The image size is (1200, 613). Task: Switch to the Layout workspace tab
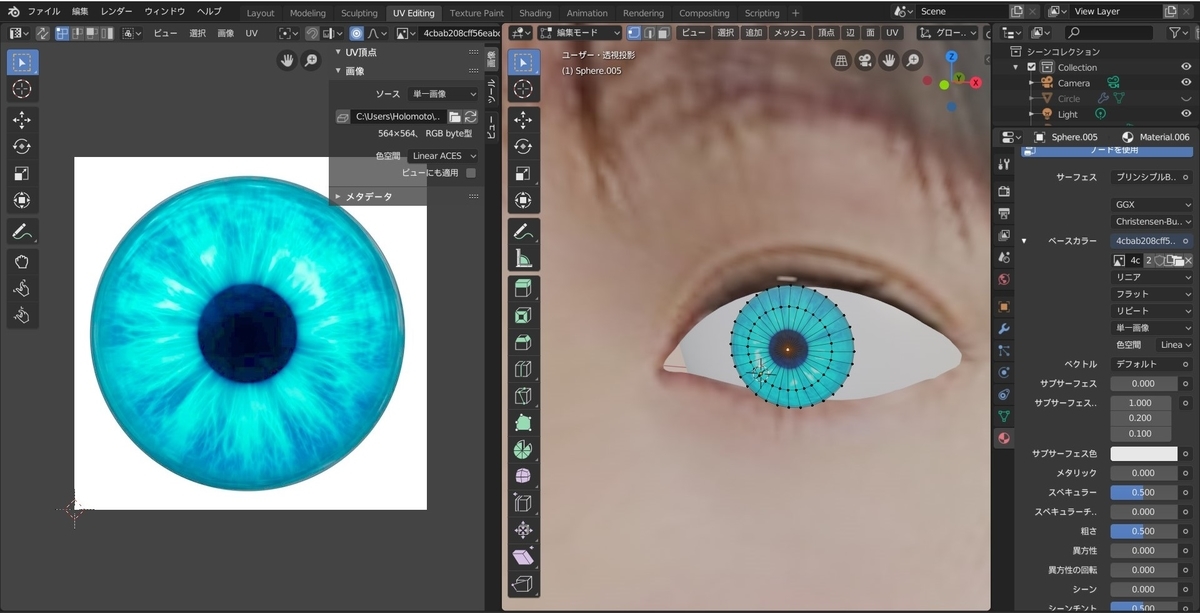[x=260, y=13]
